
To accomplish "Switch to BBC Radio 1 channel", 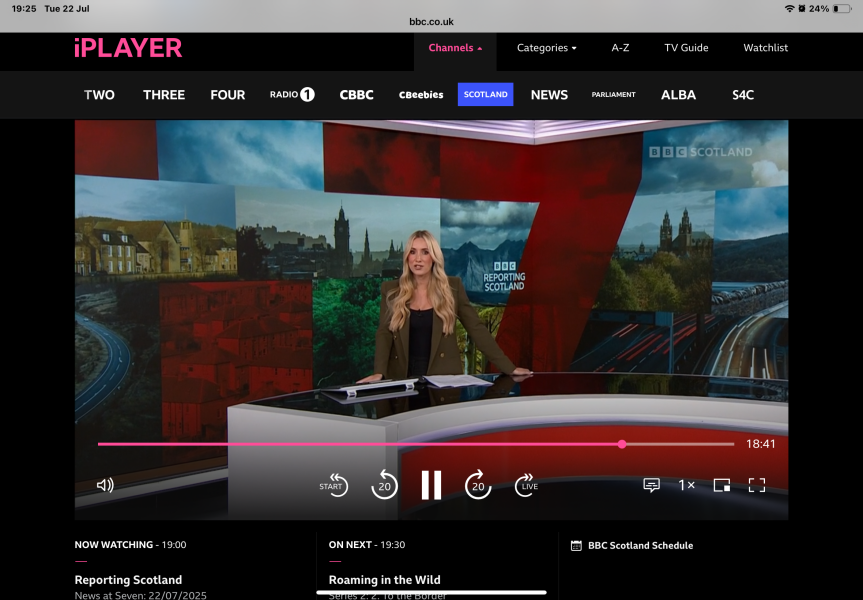I will [x=292, y=95].
